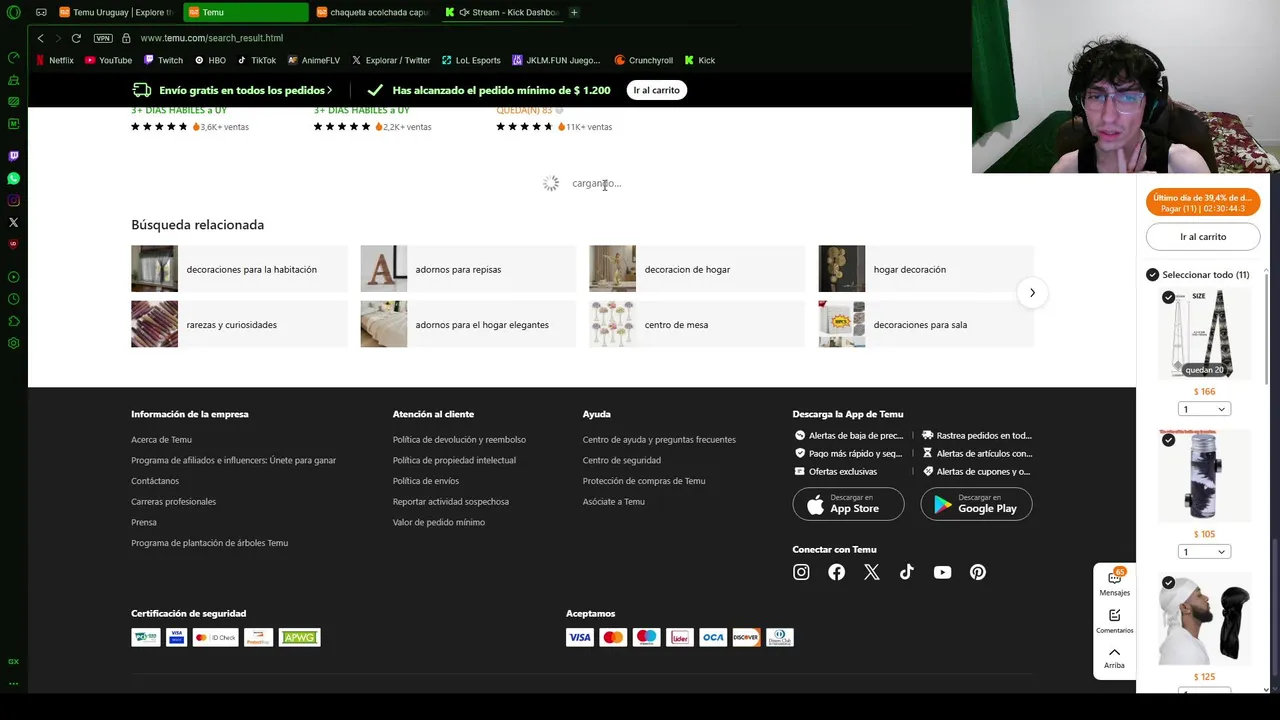Select rarezas y curiosidades related search
Screen dimensions: 1280x720
pos(239,325)
